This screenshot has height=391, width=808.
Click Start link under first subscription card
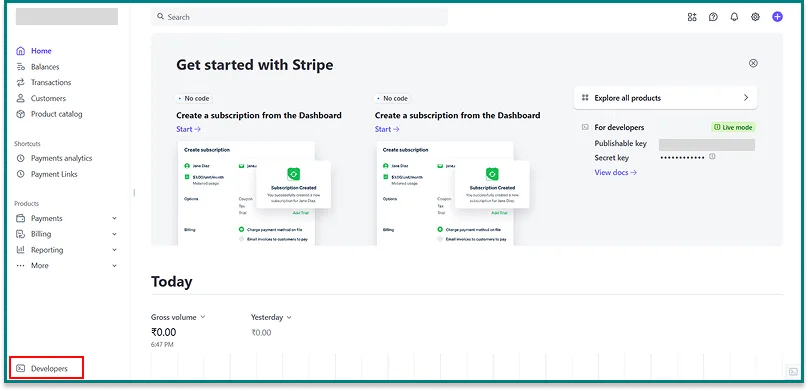click(x=189, y=129)
